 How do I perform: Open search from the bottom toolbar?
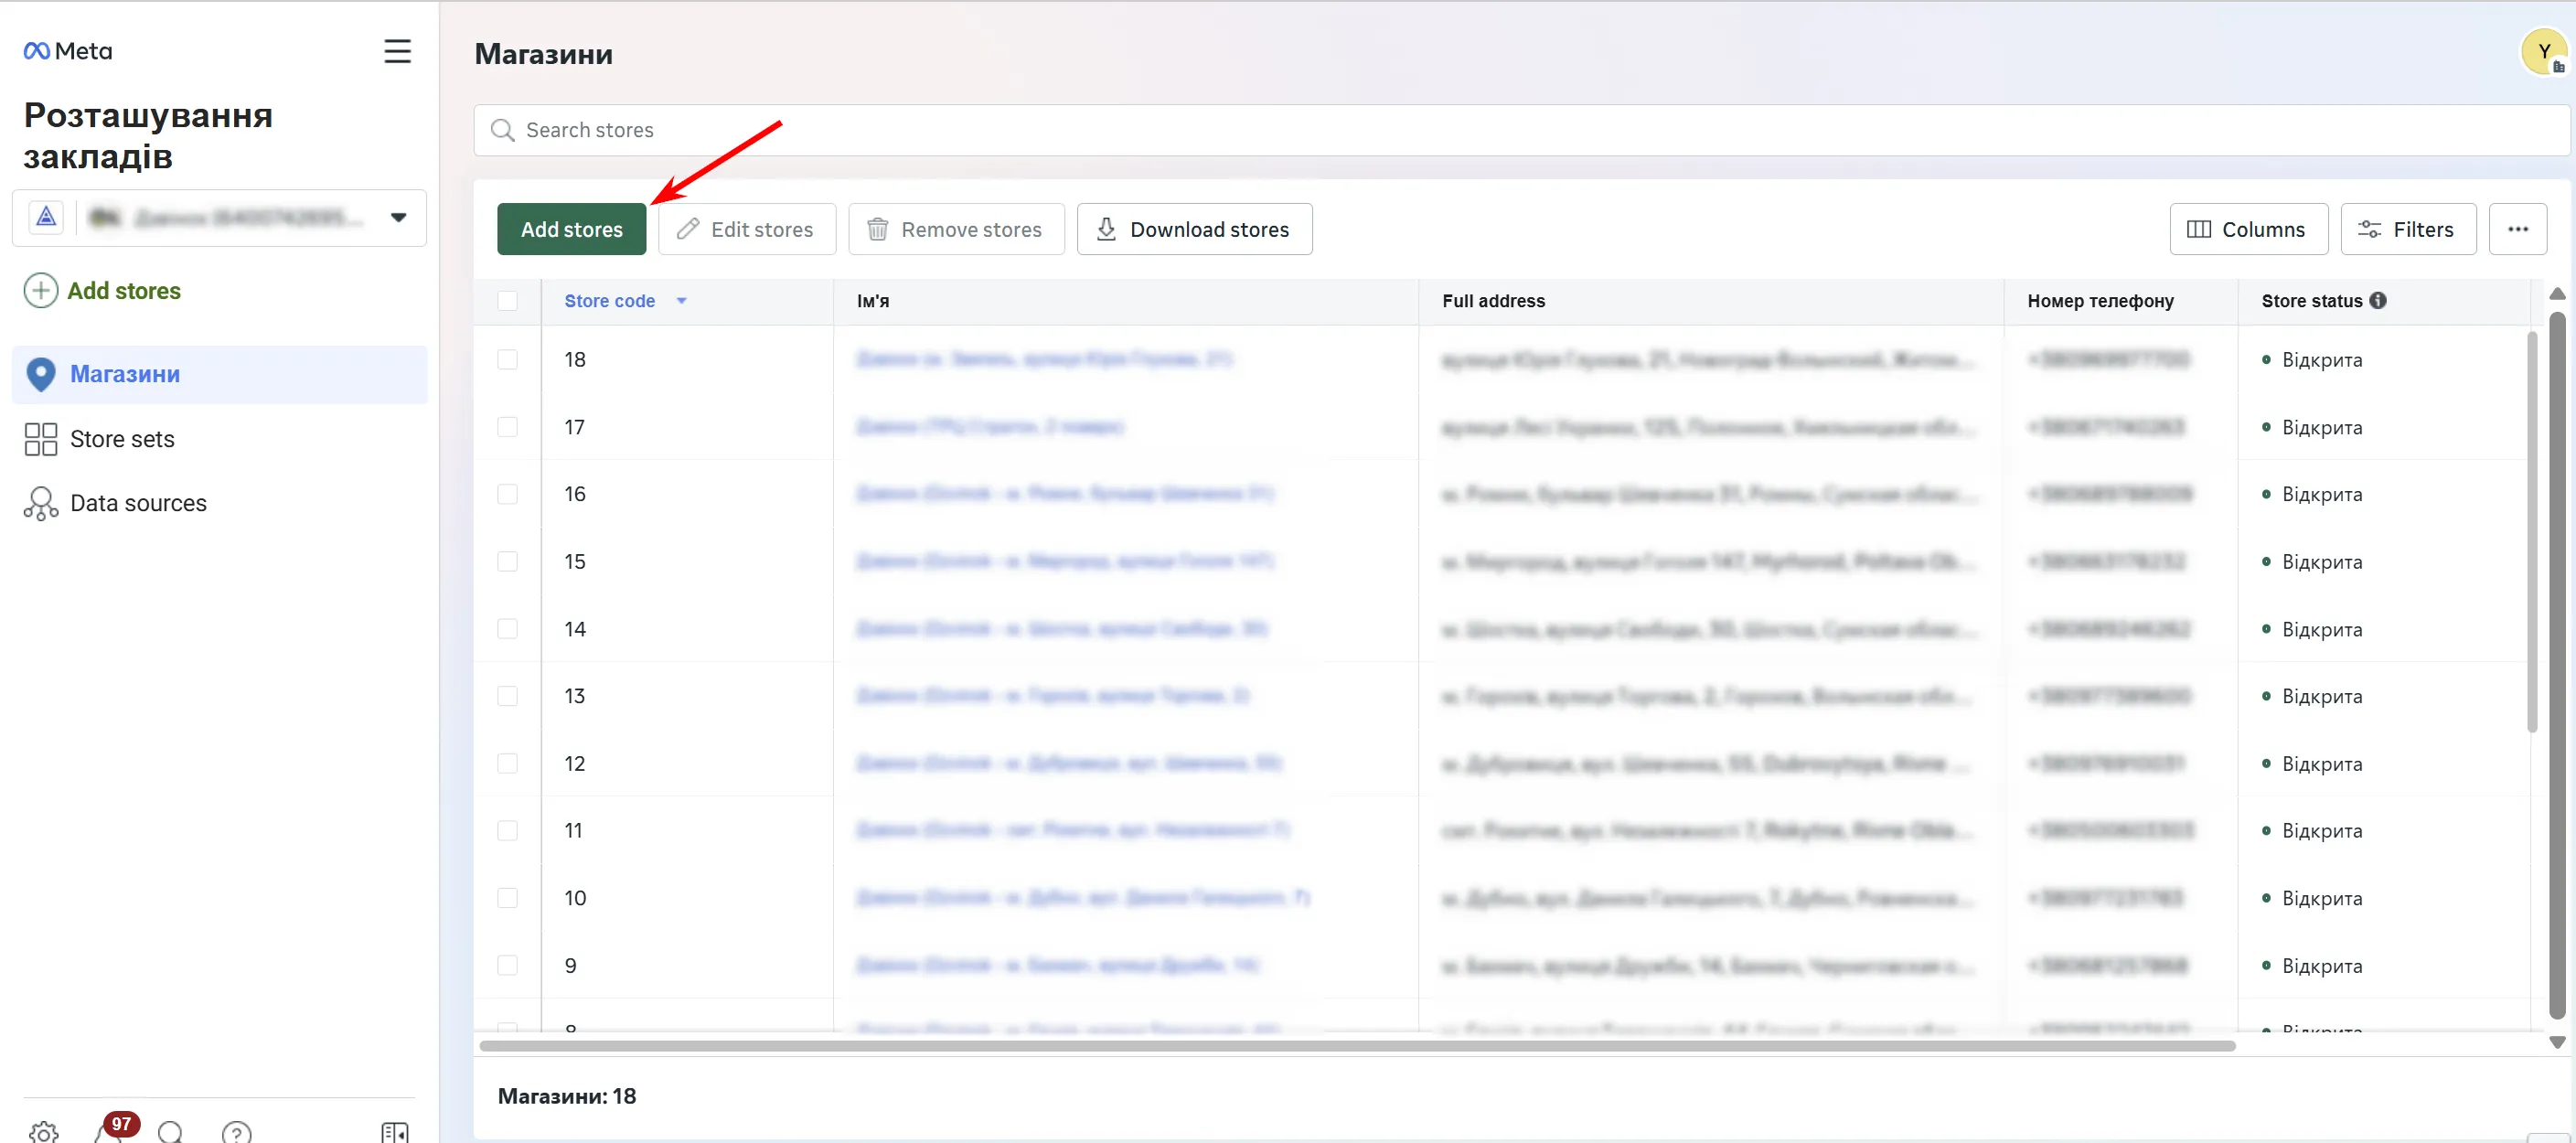170,1131
